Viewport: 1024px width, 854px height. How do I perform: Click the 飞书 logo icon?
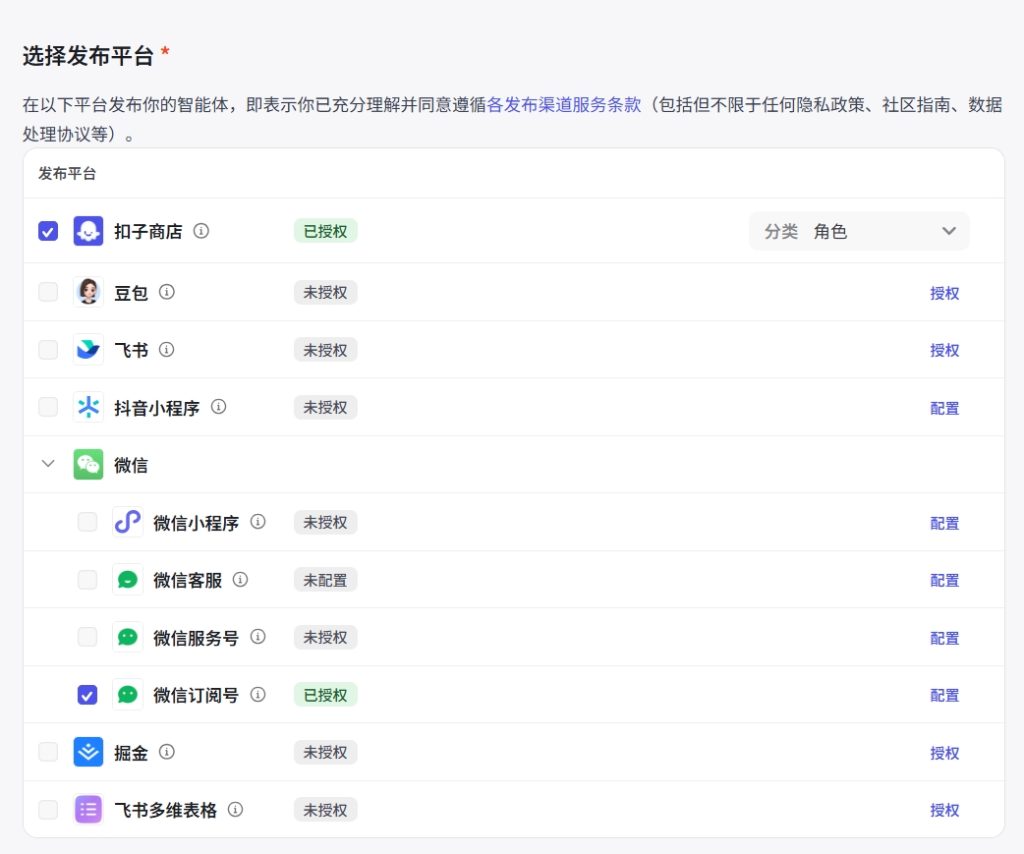coord(88,349)
